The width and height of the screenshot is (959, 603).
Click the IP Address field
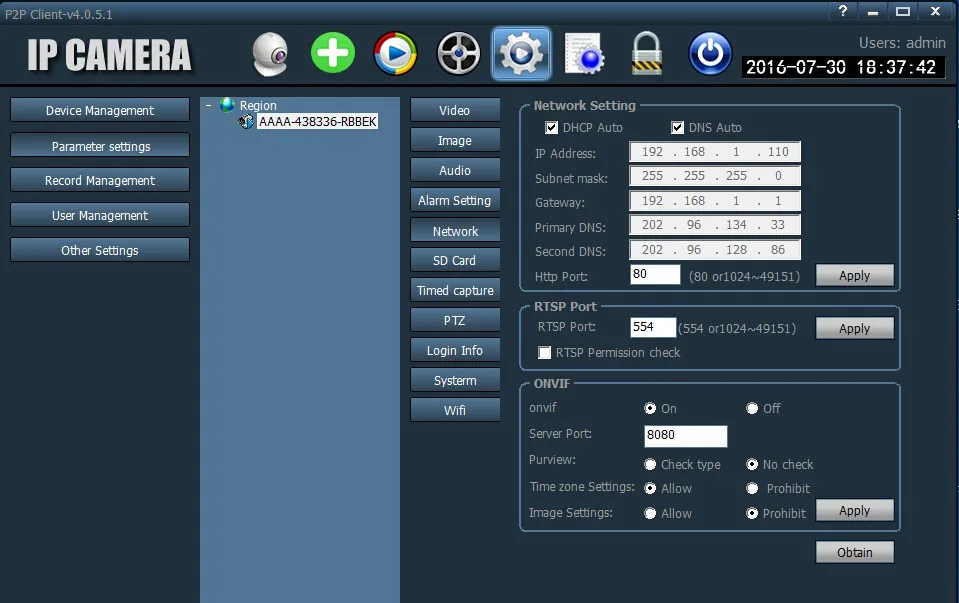pyautogui.click(x=715, y=152)
